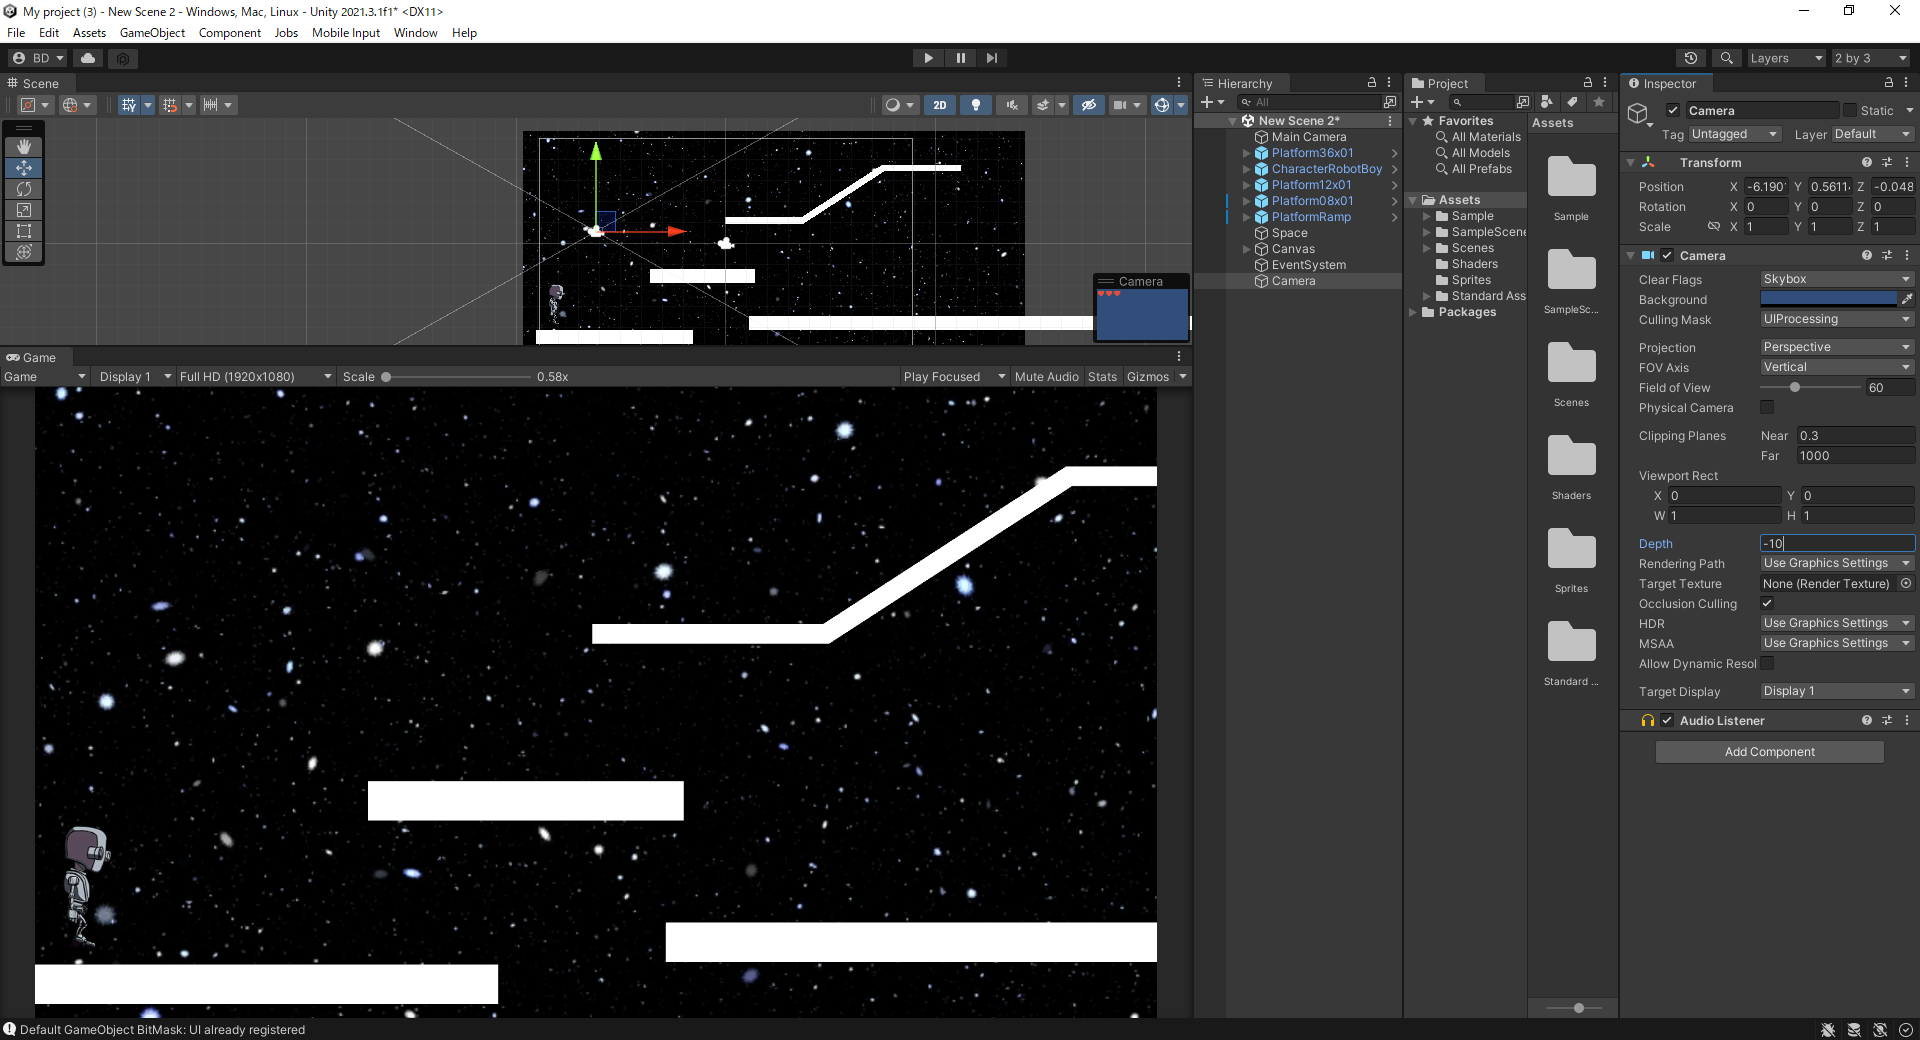
Task: Disable Occlusion Culling on the Camera
Action: [x=1767, y=603]
